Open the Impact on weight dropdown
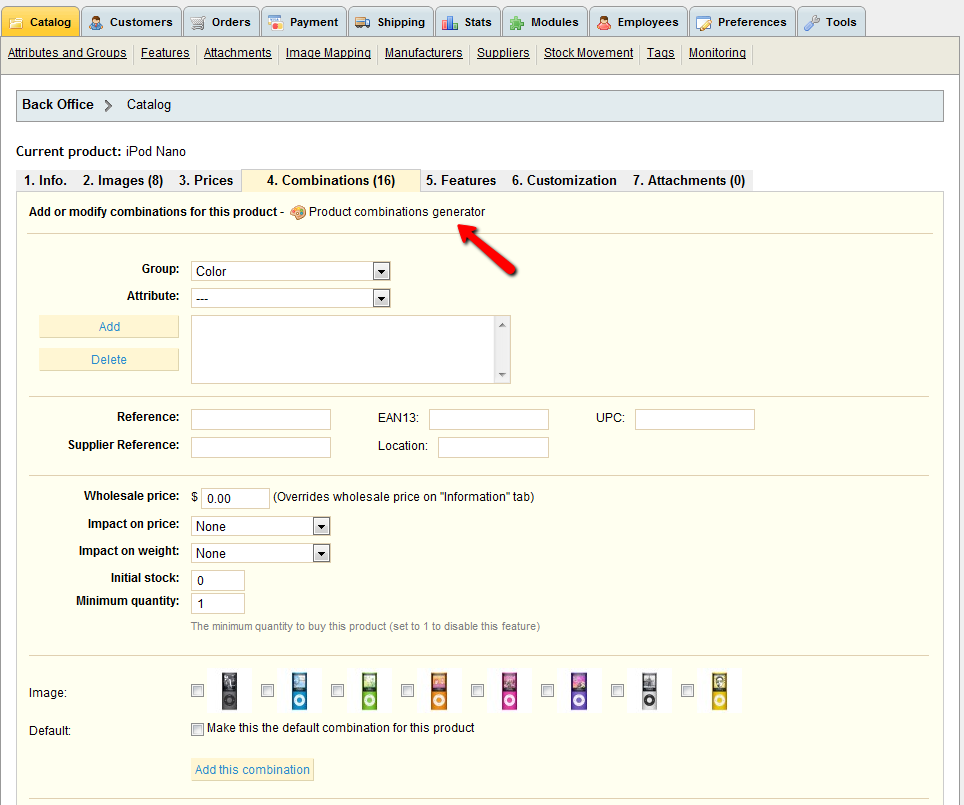Viewport: 964px width, 805px height. 261,553
